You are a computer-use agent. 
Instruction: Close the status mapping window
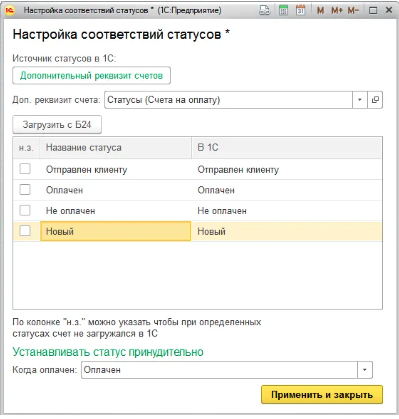(389, 10)
